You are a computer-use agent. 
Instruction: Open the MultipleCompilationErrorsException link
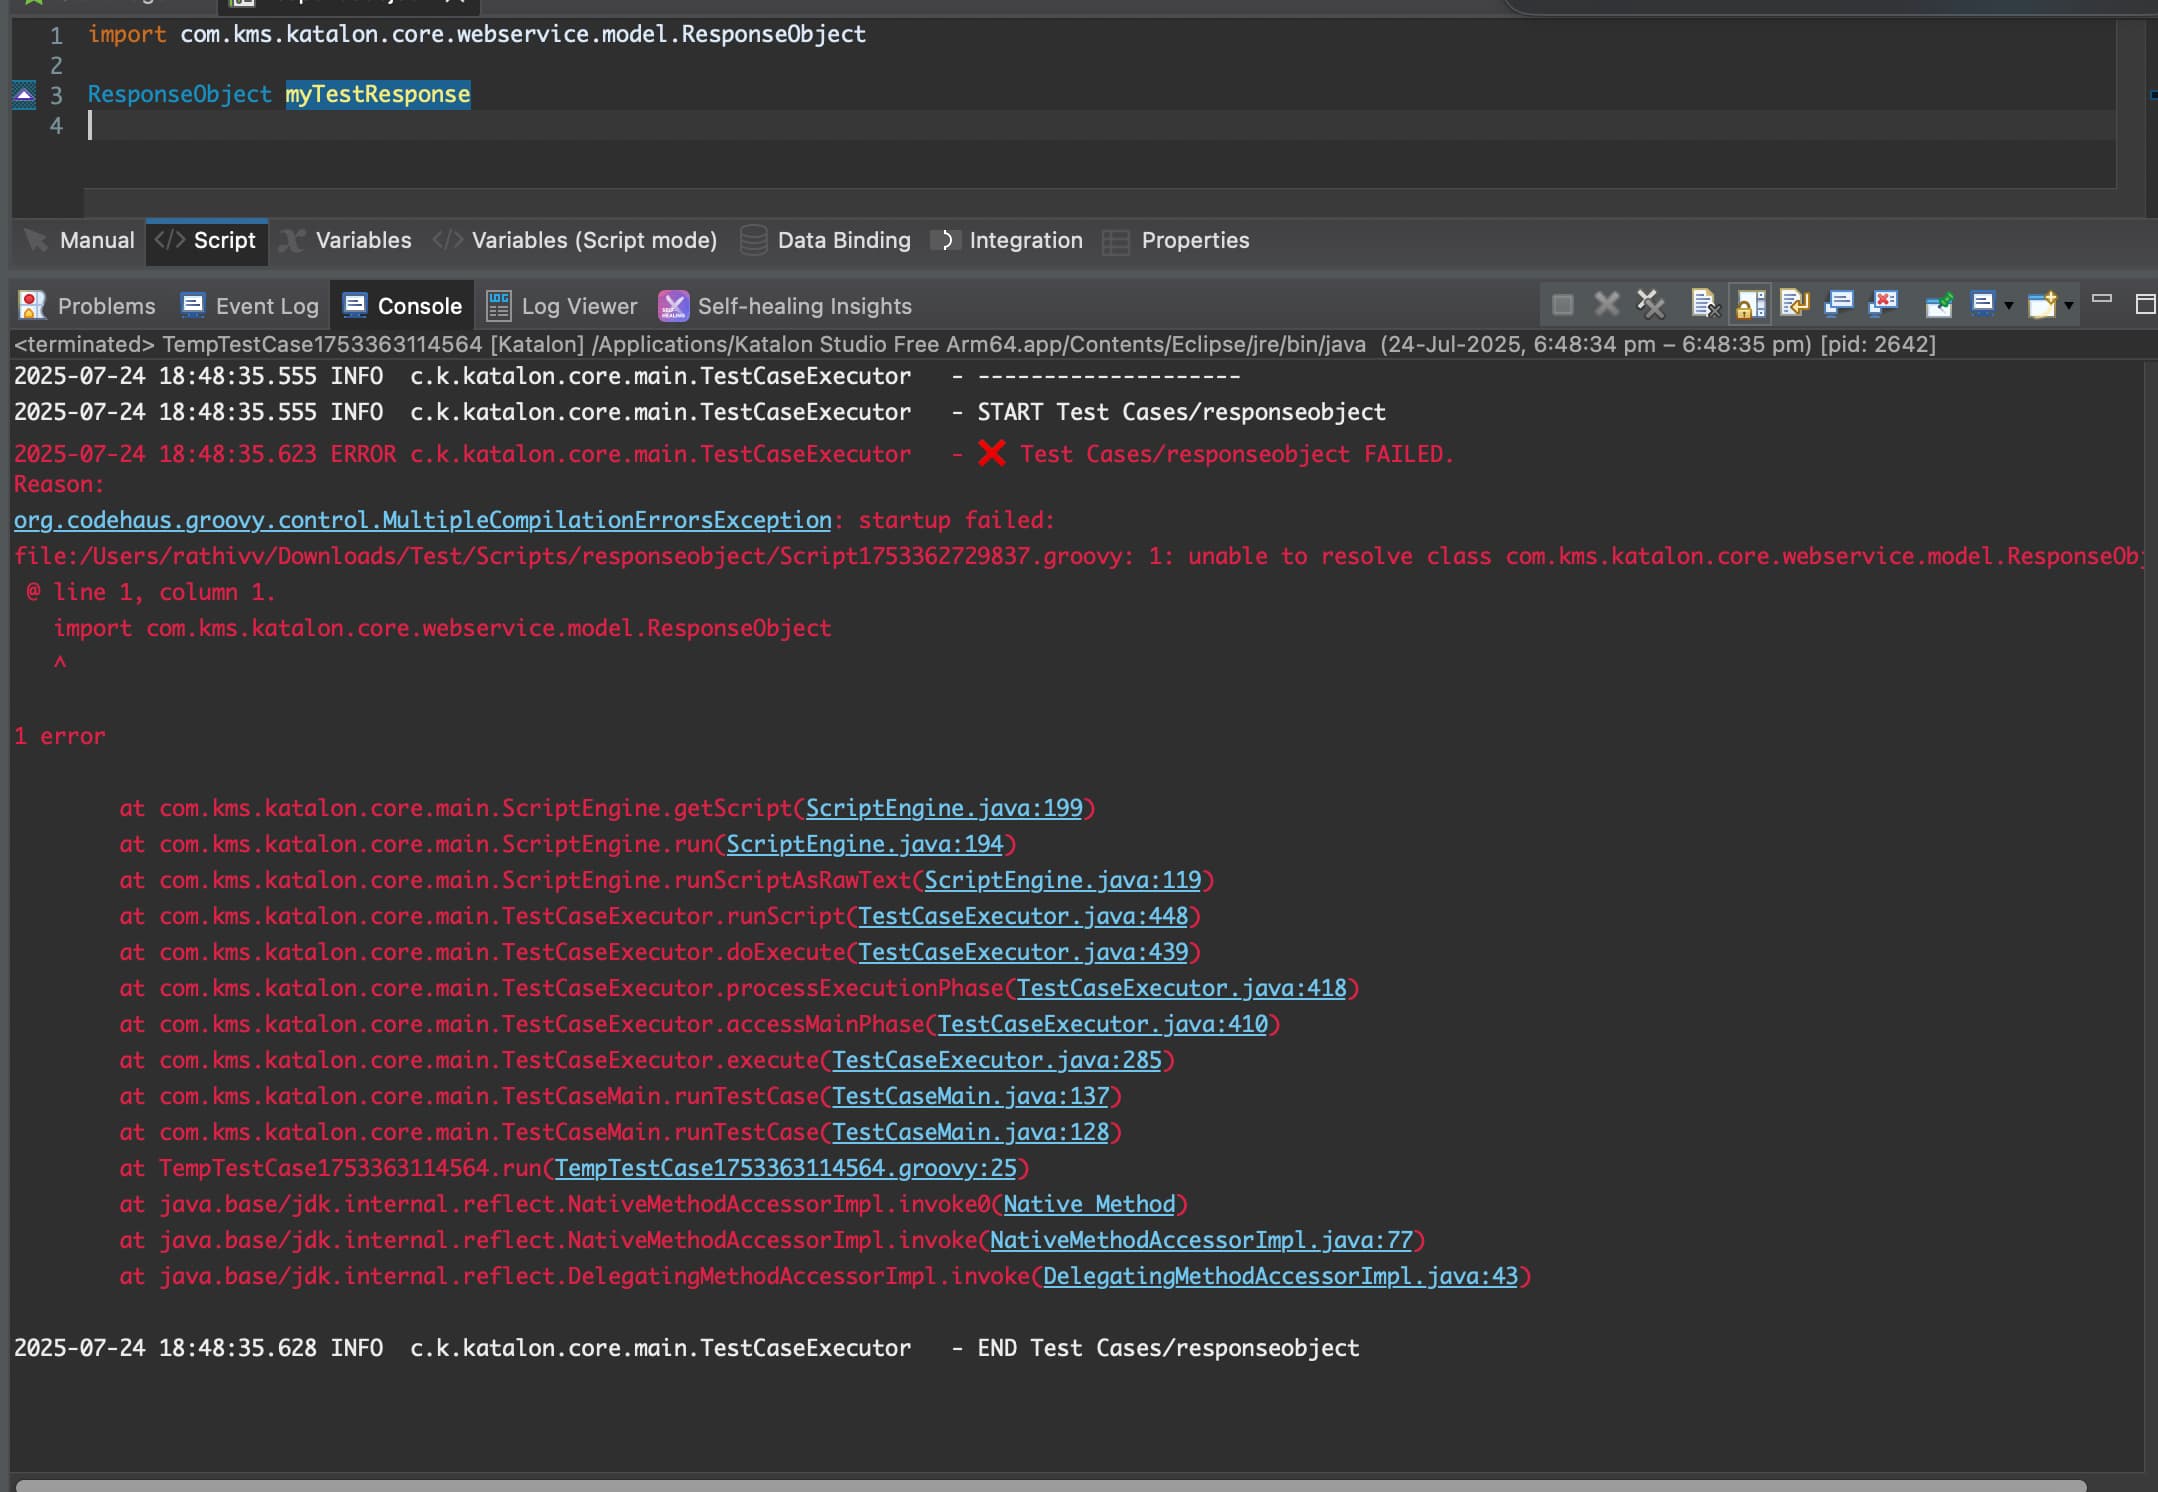[422, 520]
